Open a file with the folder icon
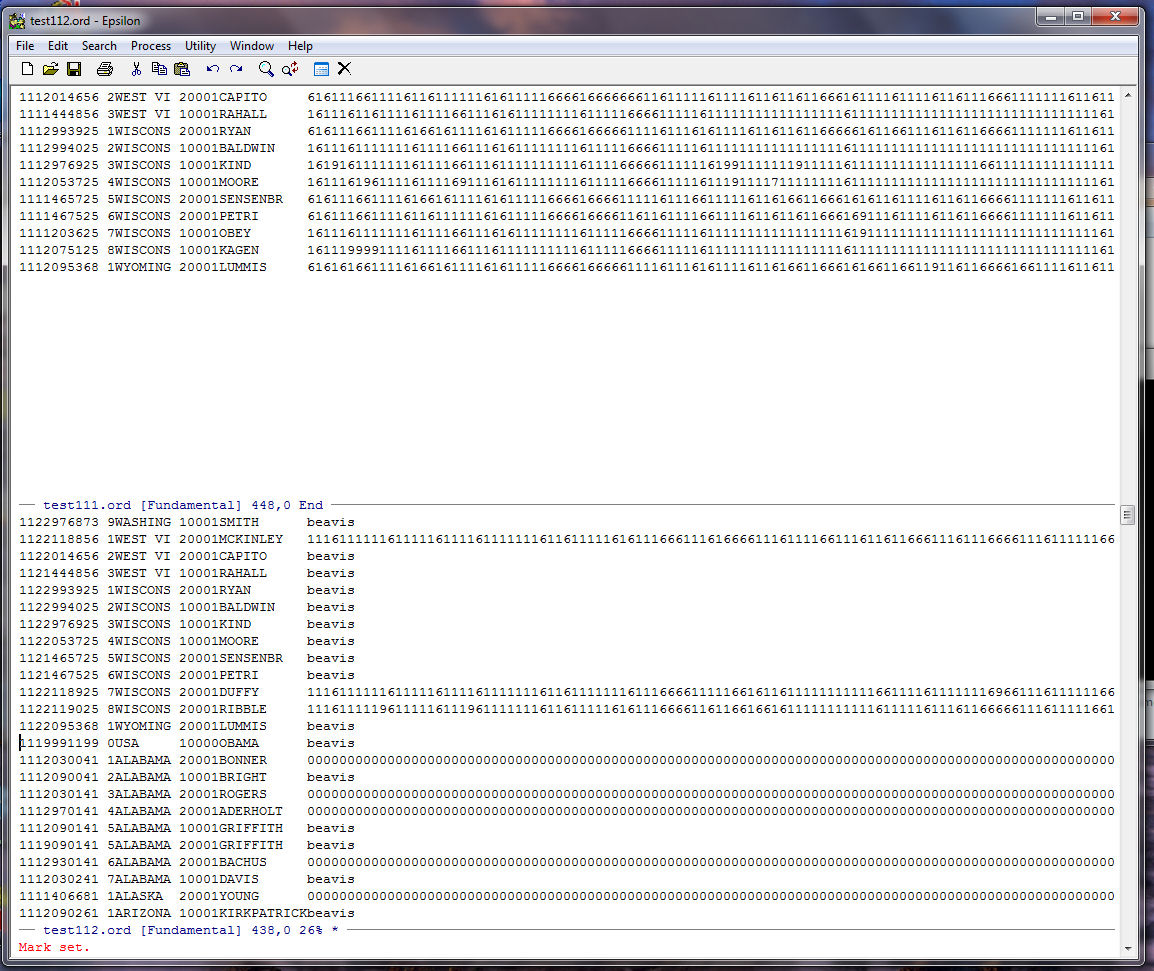 (50, 69)
